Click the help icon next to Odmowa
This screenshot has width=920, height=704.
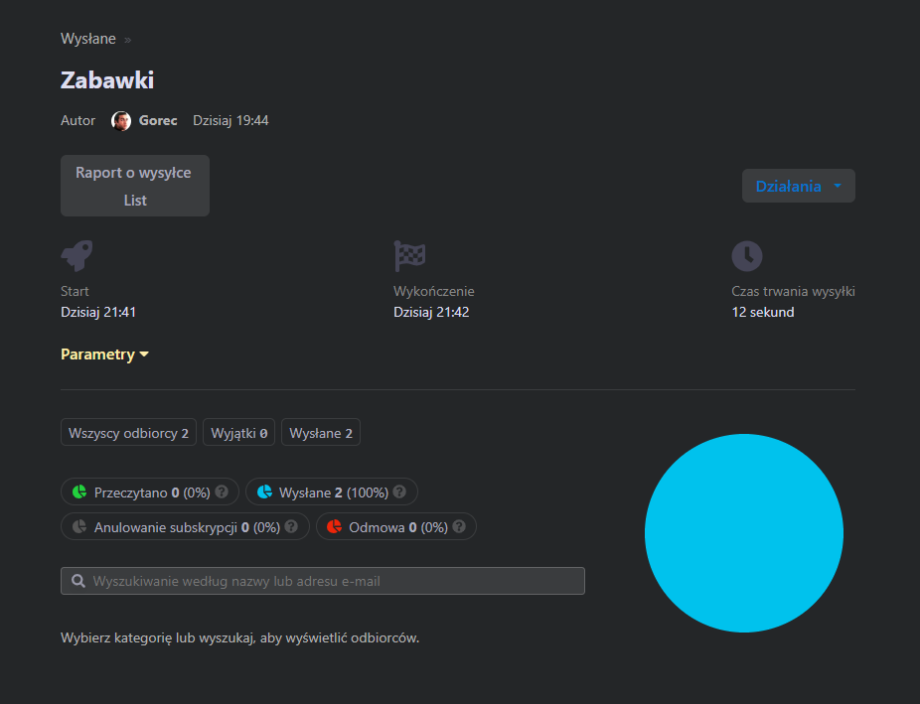click(458, 527)
